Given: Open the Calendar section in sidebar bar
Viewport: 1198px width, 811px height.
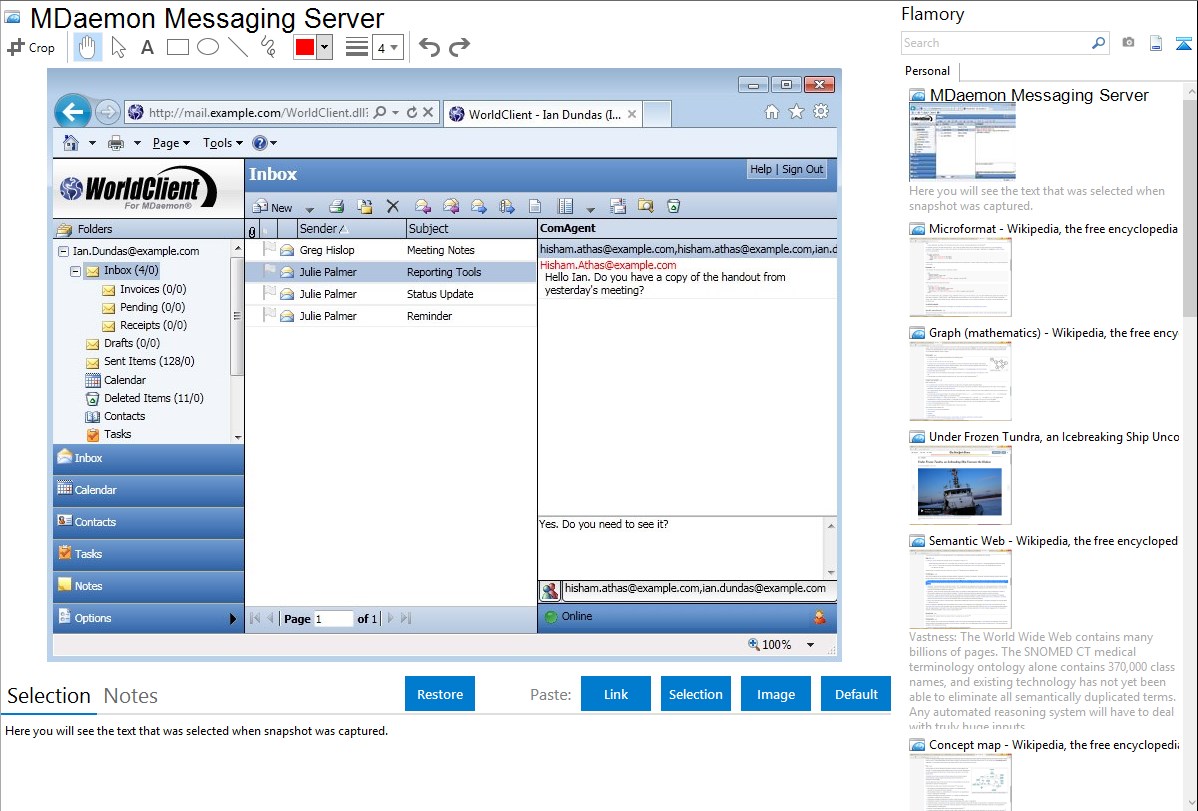Looking at the screenshot, I should pyautogui.click(x=149, y=490).
